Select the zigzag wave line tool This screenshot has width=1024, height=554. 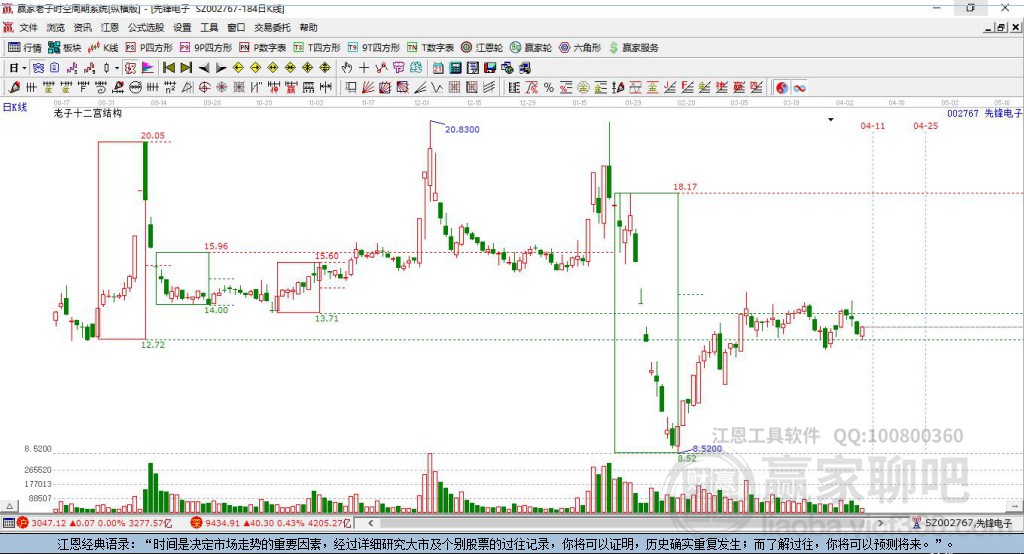(438, 88)
